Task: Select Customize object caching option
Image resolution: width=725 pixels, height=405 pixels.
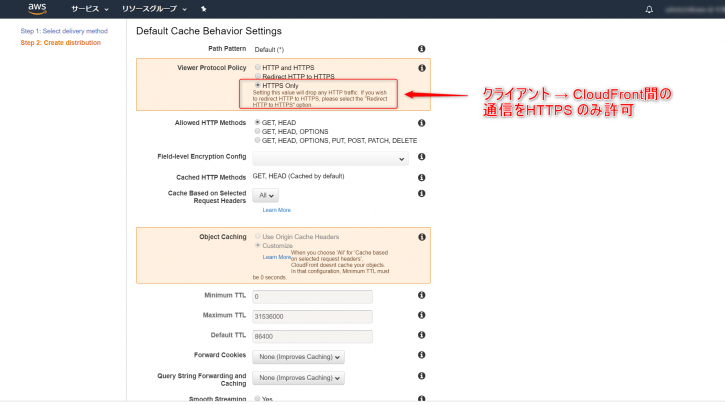Action: click(x=258, y=245)
